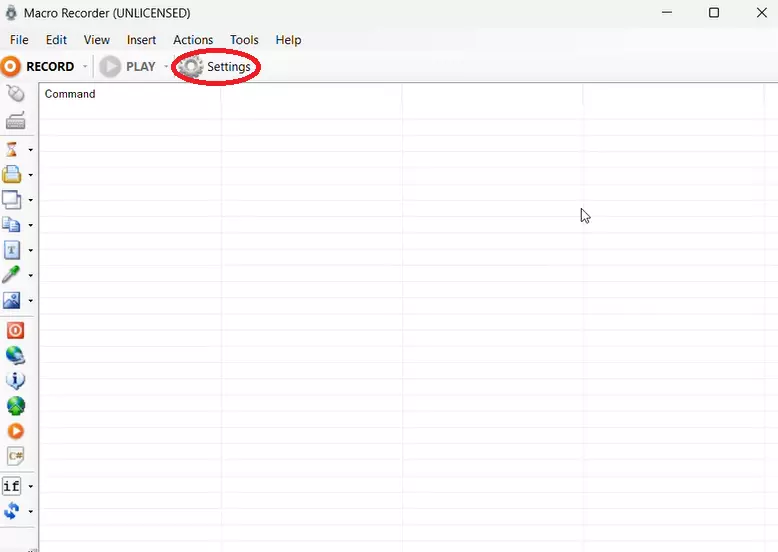Expand the hourglass wait dropdown arrow
Image resolution: width=778 pixels, height=552 pixels.
click(30, 150)
